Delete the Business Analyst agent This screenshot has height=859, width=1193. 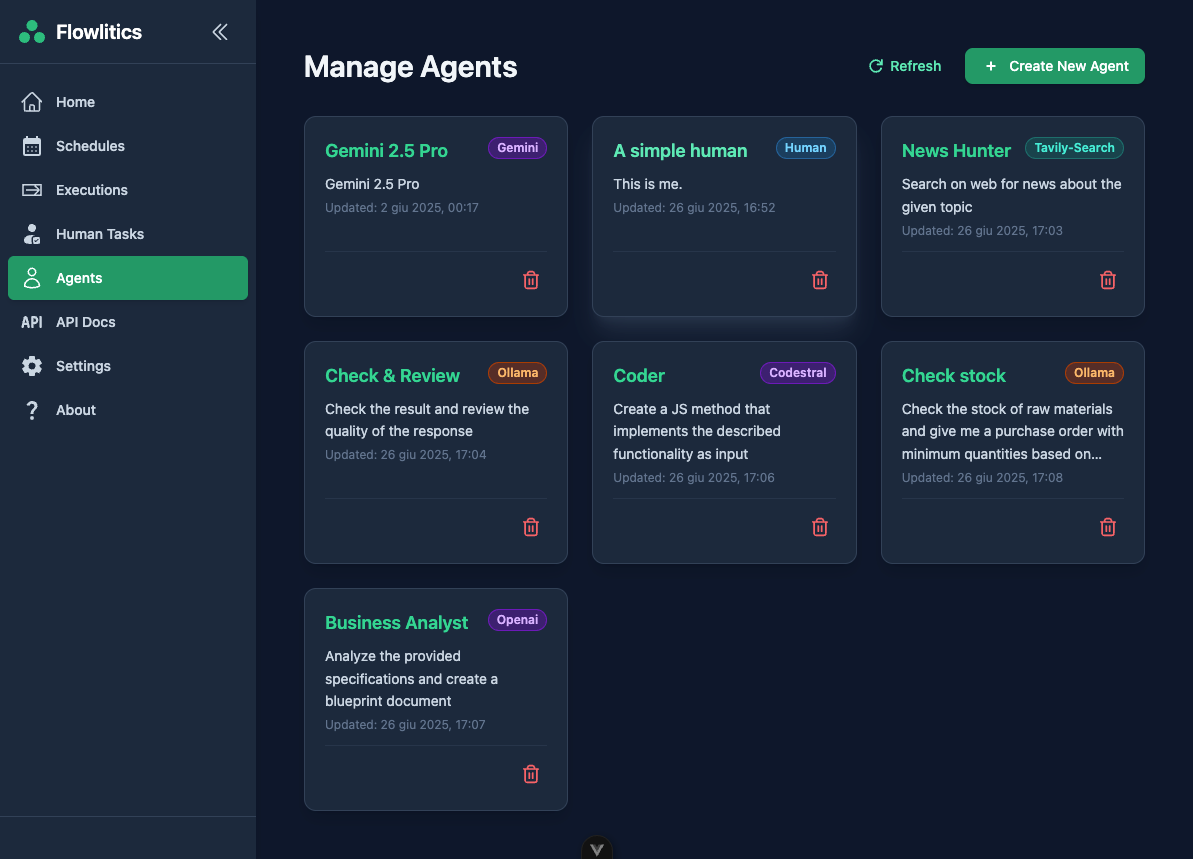pos(531,774)
